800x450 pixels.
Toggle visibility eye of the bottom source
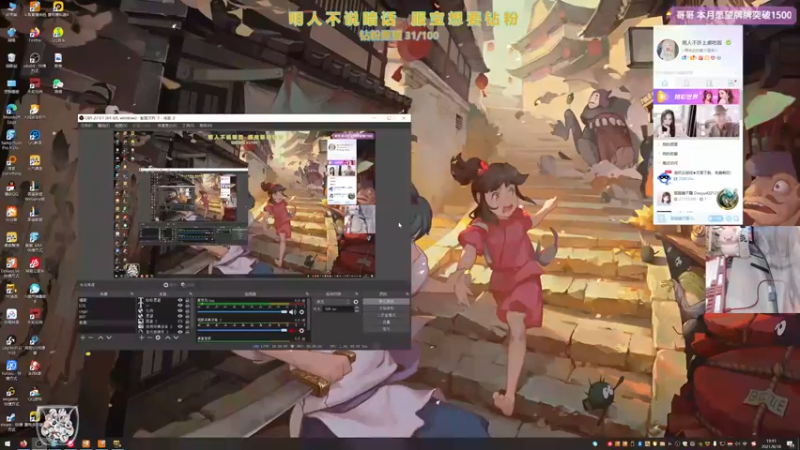point(180,332)
